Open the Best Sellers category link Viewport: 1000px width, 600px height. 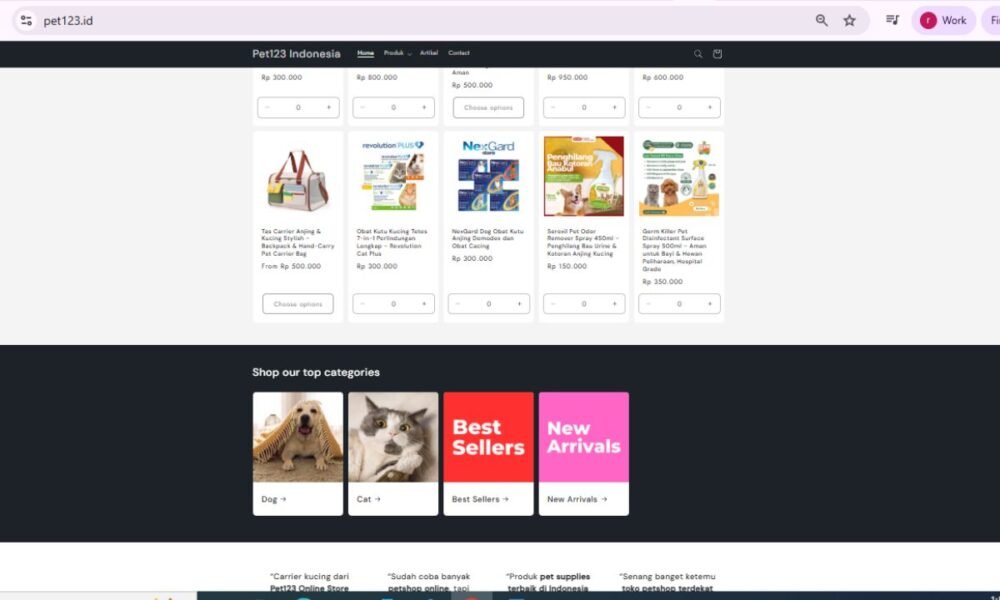(x=480, y=499)
